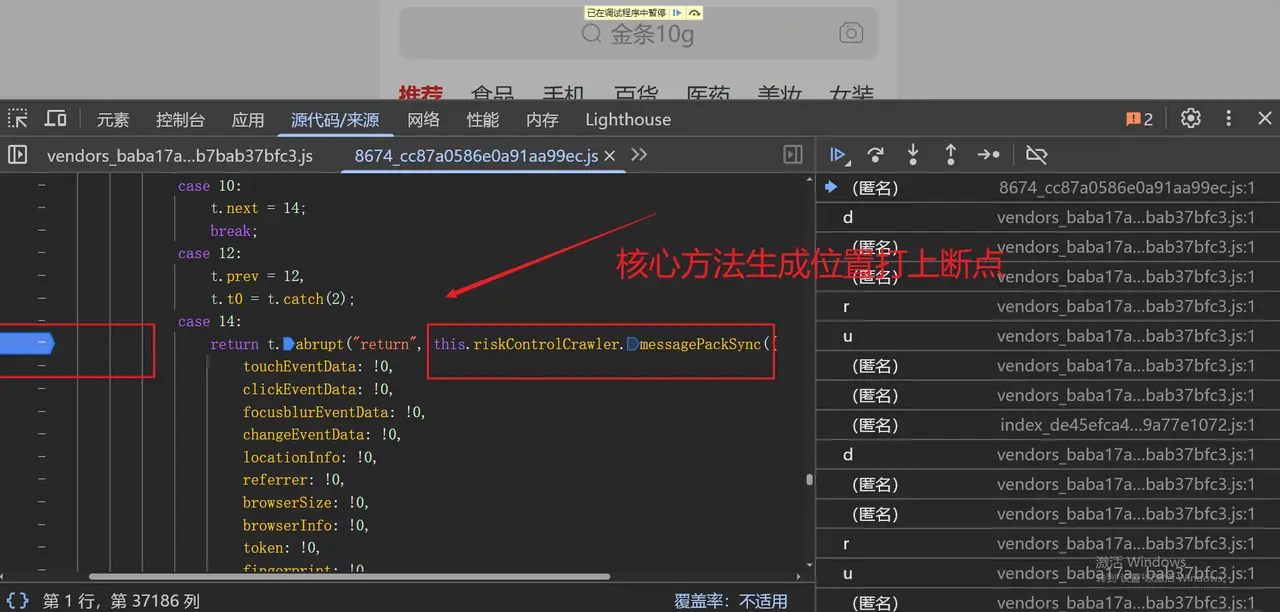Open DevTools more options kebab menu
The width and height of the screenshot is (1280, 612).
(1229, 119)
